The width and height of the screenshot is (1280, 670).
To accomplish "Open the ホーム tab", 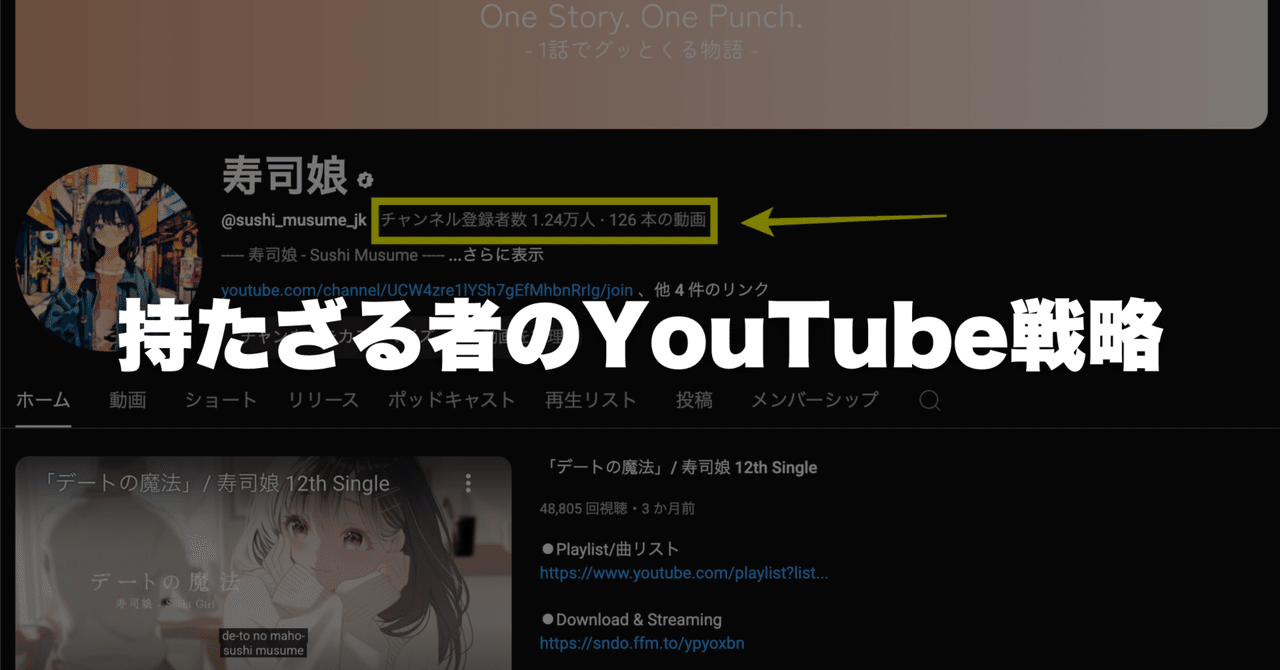I will pos(43,400).
